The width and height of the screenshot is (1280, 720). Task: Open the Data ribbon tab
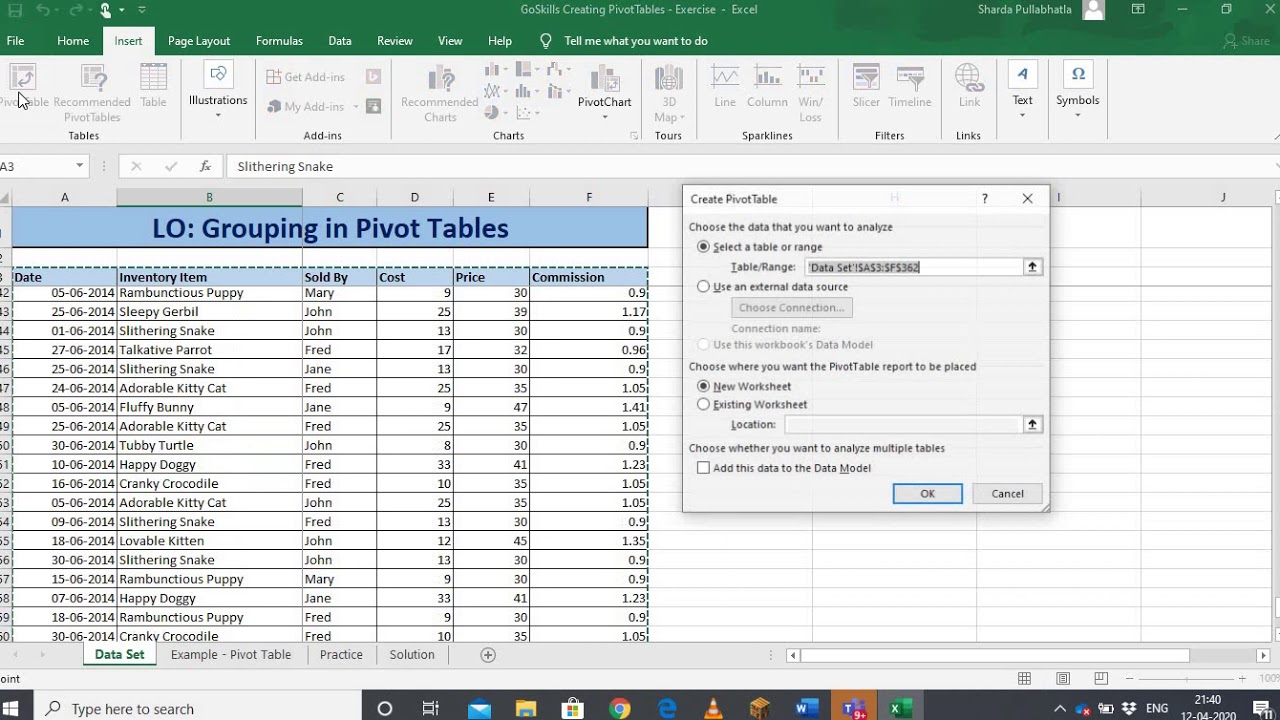(340, 41)
